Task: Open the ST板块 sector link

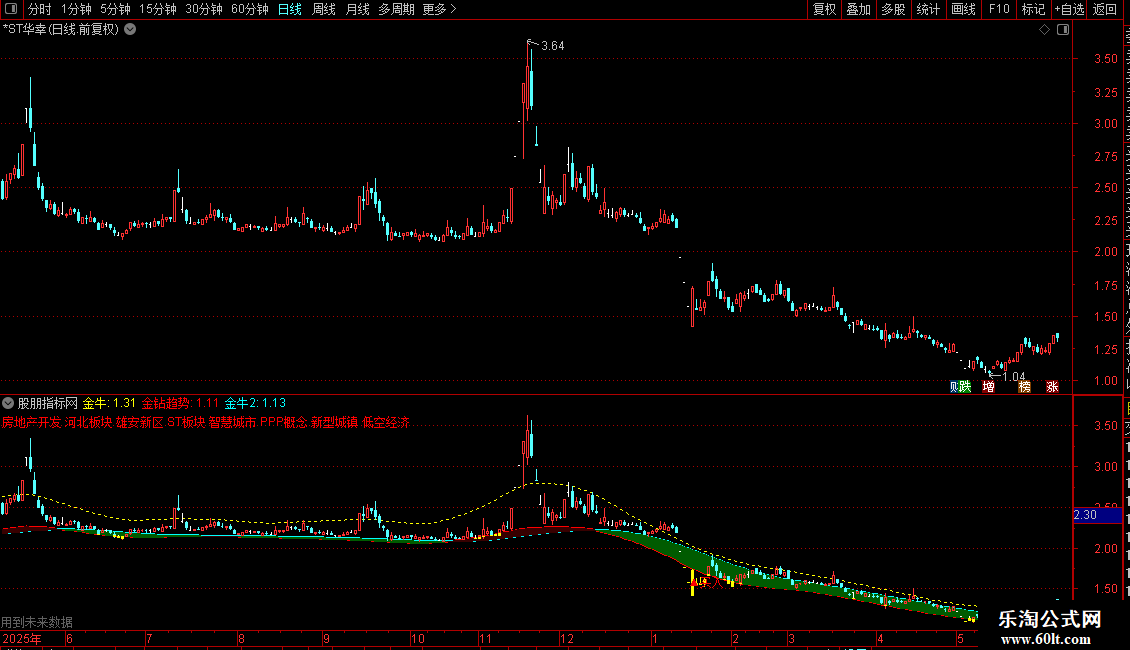Action: click(186, 422)
